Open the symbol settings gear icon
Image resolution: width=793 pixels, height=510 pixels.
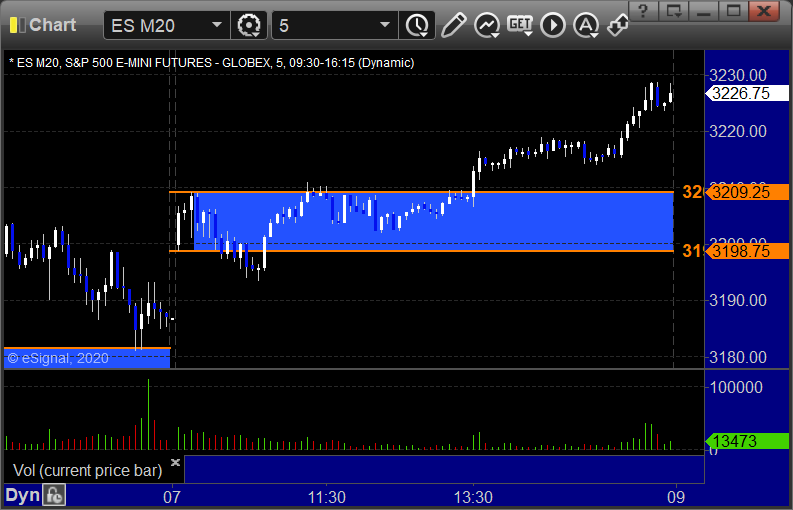click(x=248, y=25)
